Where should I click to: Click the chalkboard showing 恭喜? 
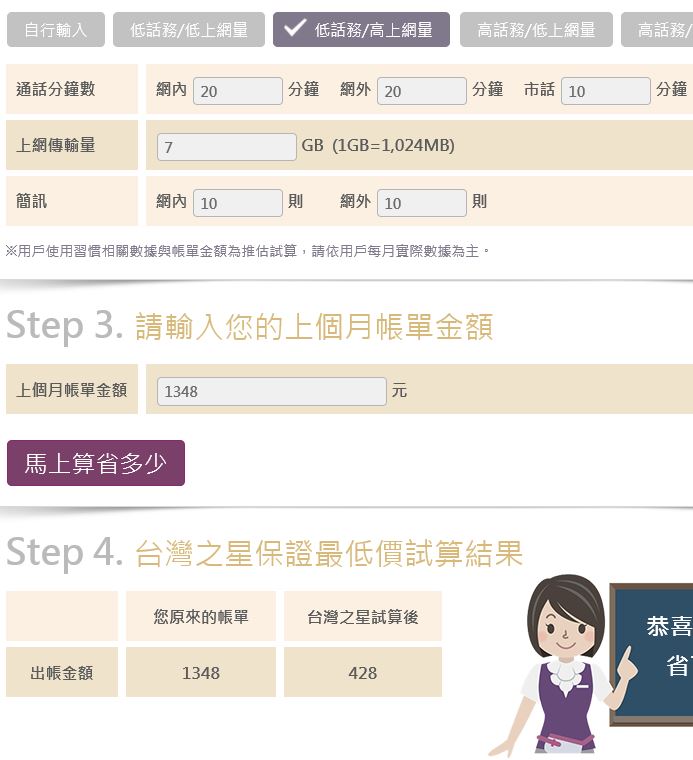click(652, 654)
